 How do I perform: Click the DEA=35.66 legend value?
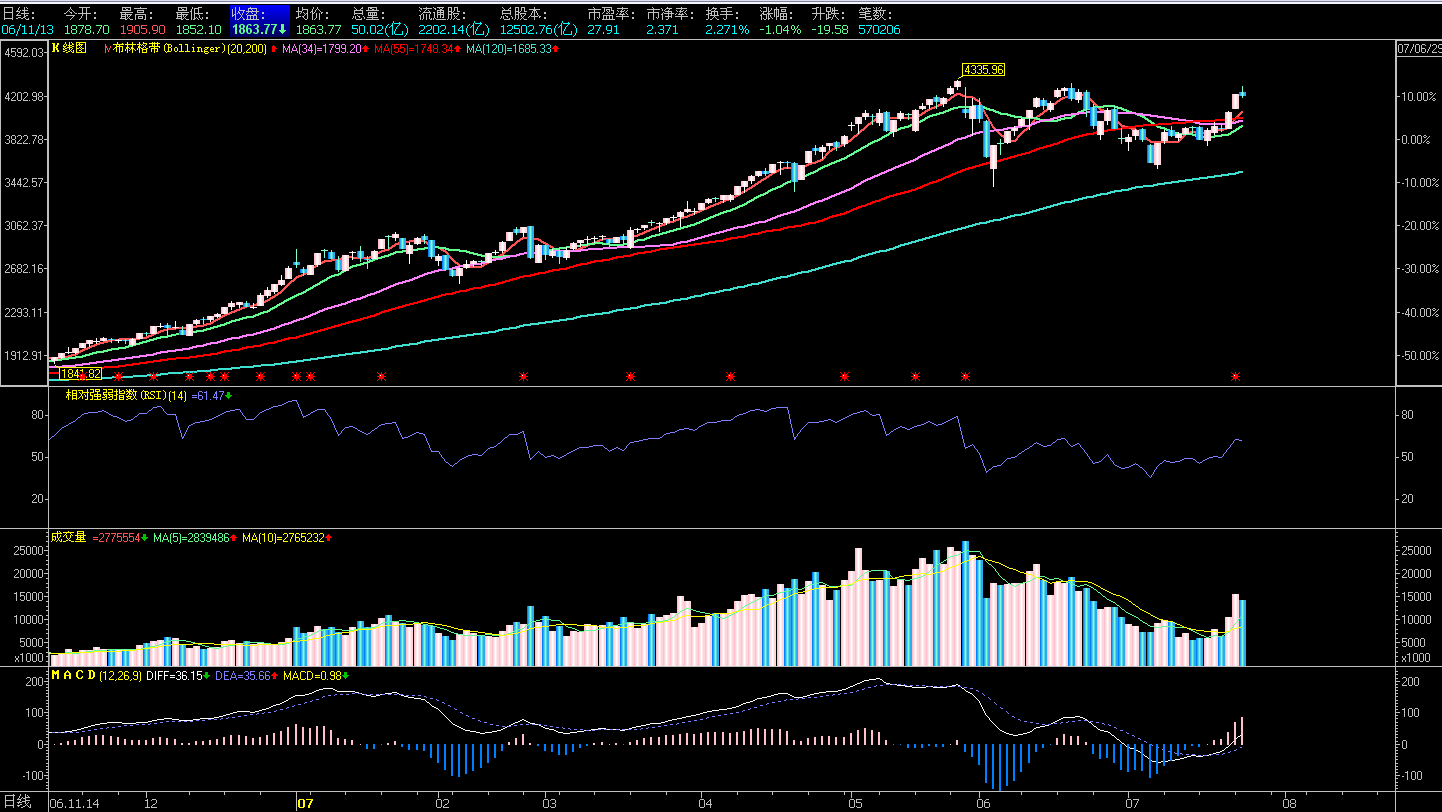245,675
